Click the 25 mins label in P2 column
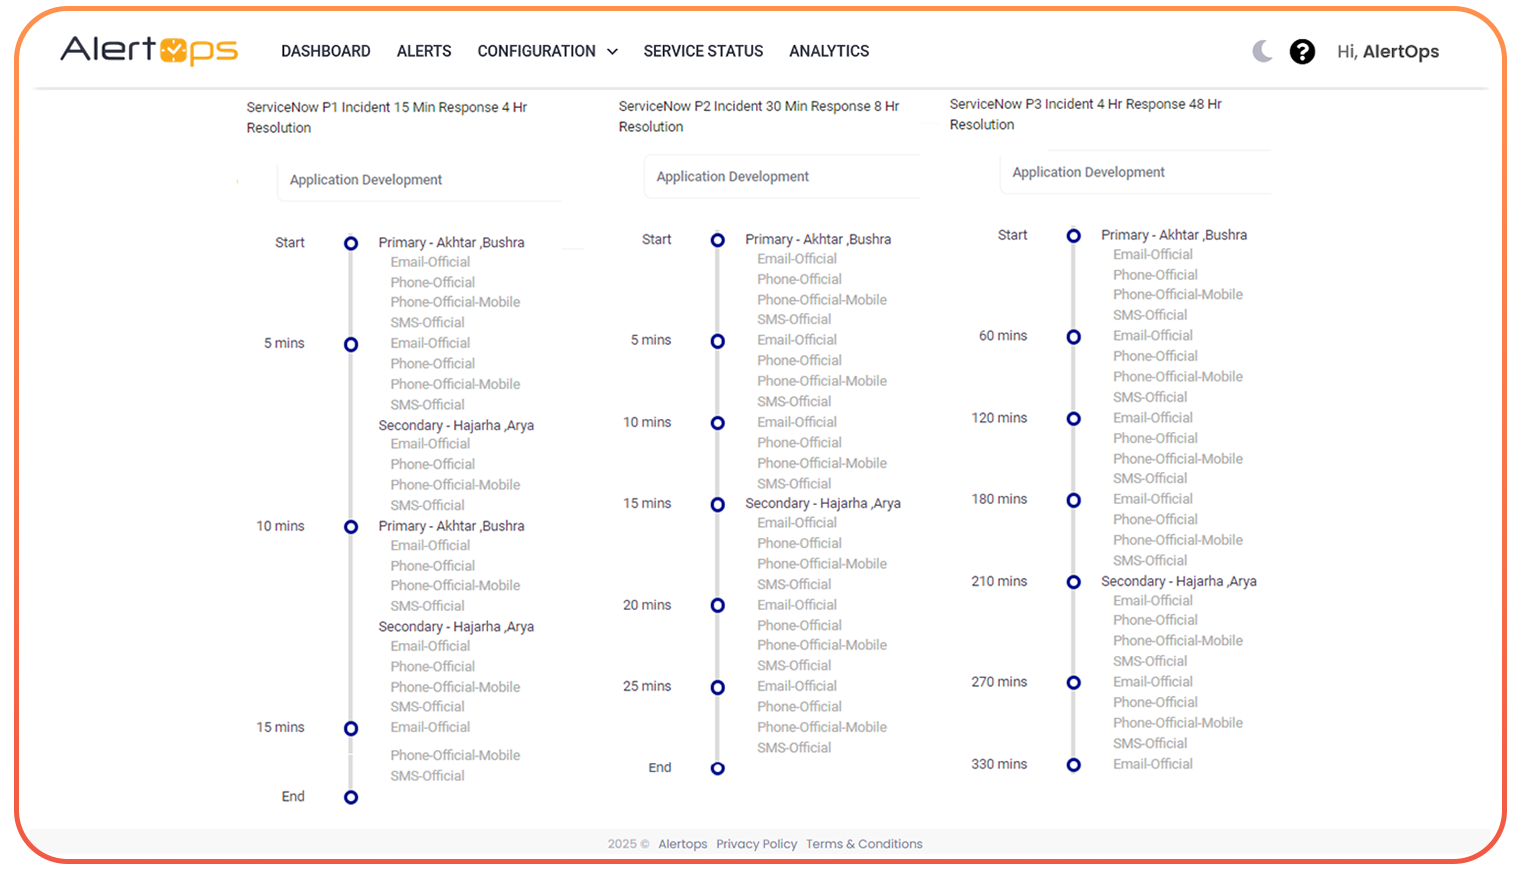The height and width of the screenshot is (871, 1519). click(x=647, y=686)
